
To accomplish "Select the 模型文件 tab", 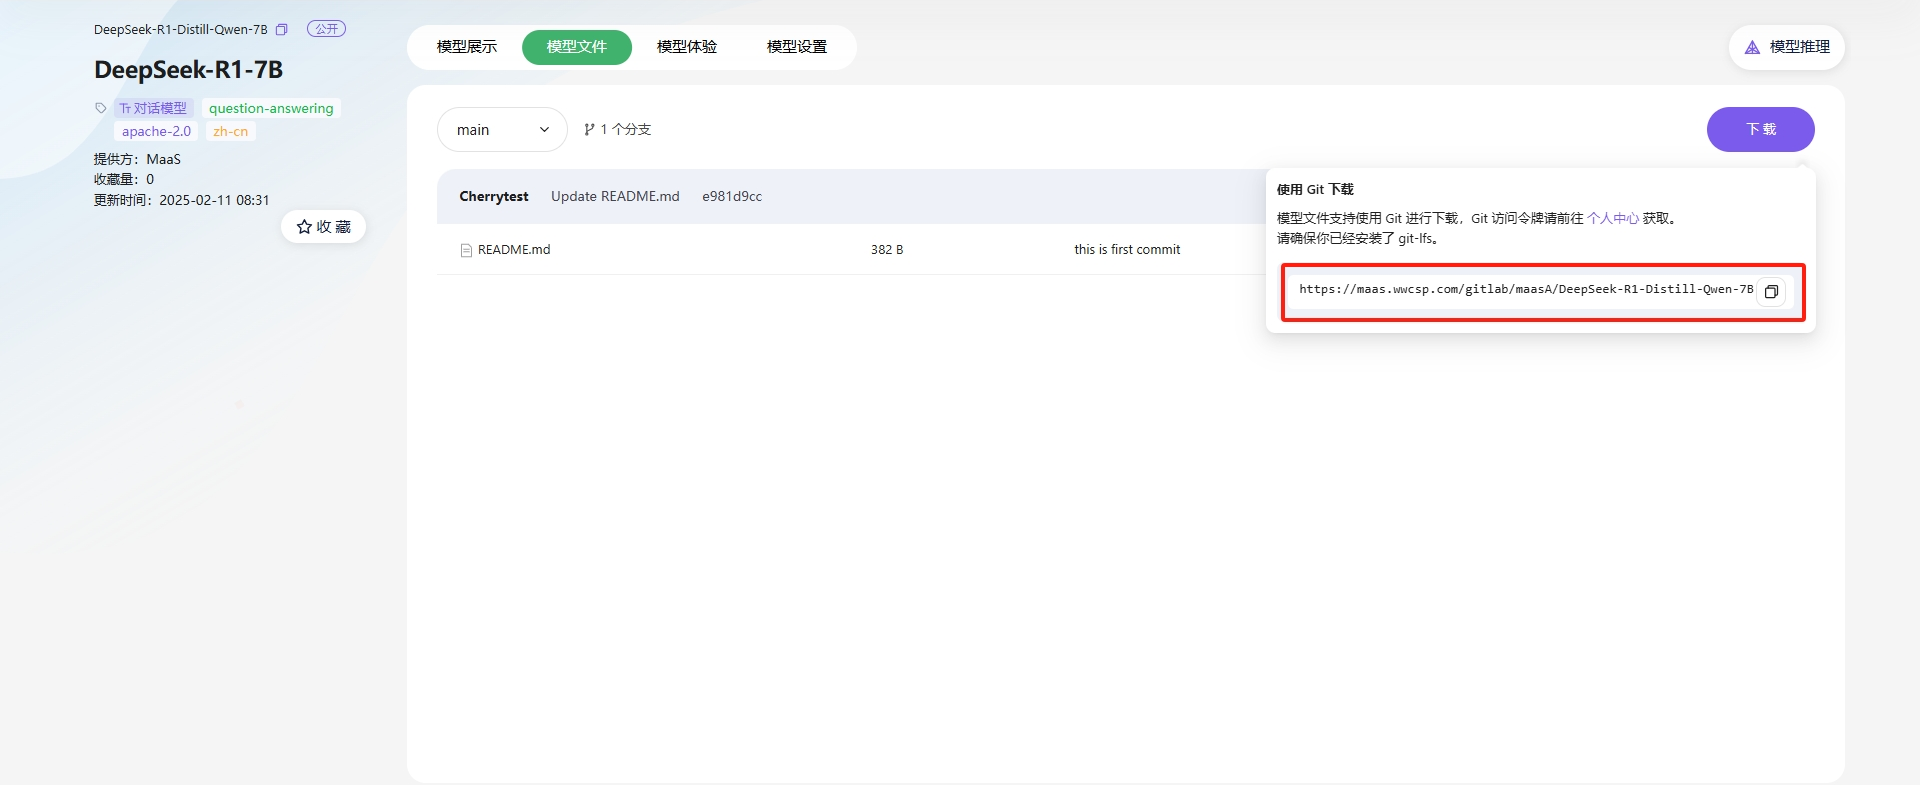I will [x=577, y=47].
